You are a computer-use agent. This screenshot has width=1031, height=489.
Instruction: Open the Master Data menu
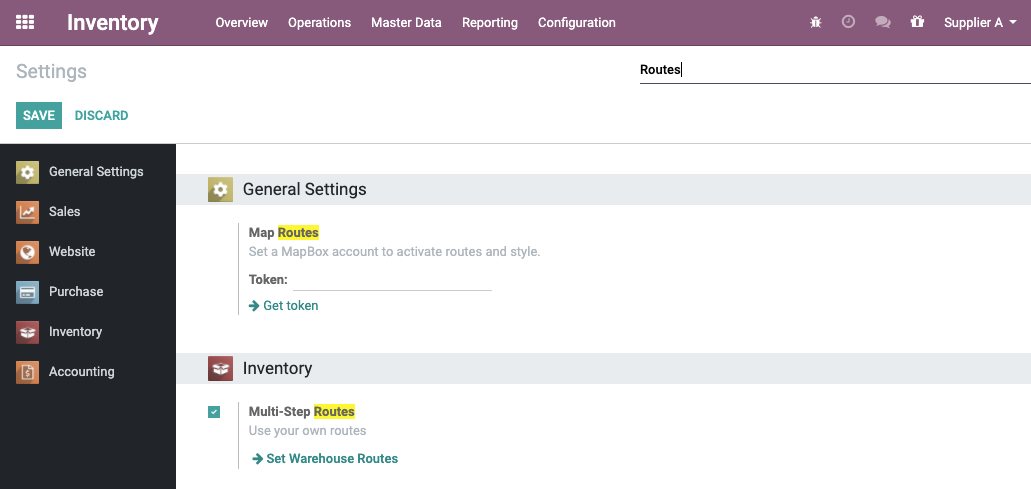click(406, 22)
